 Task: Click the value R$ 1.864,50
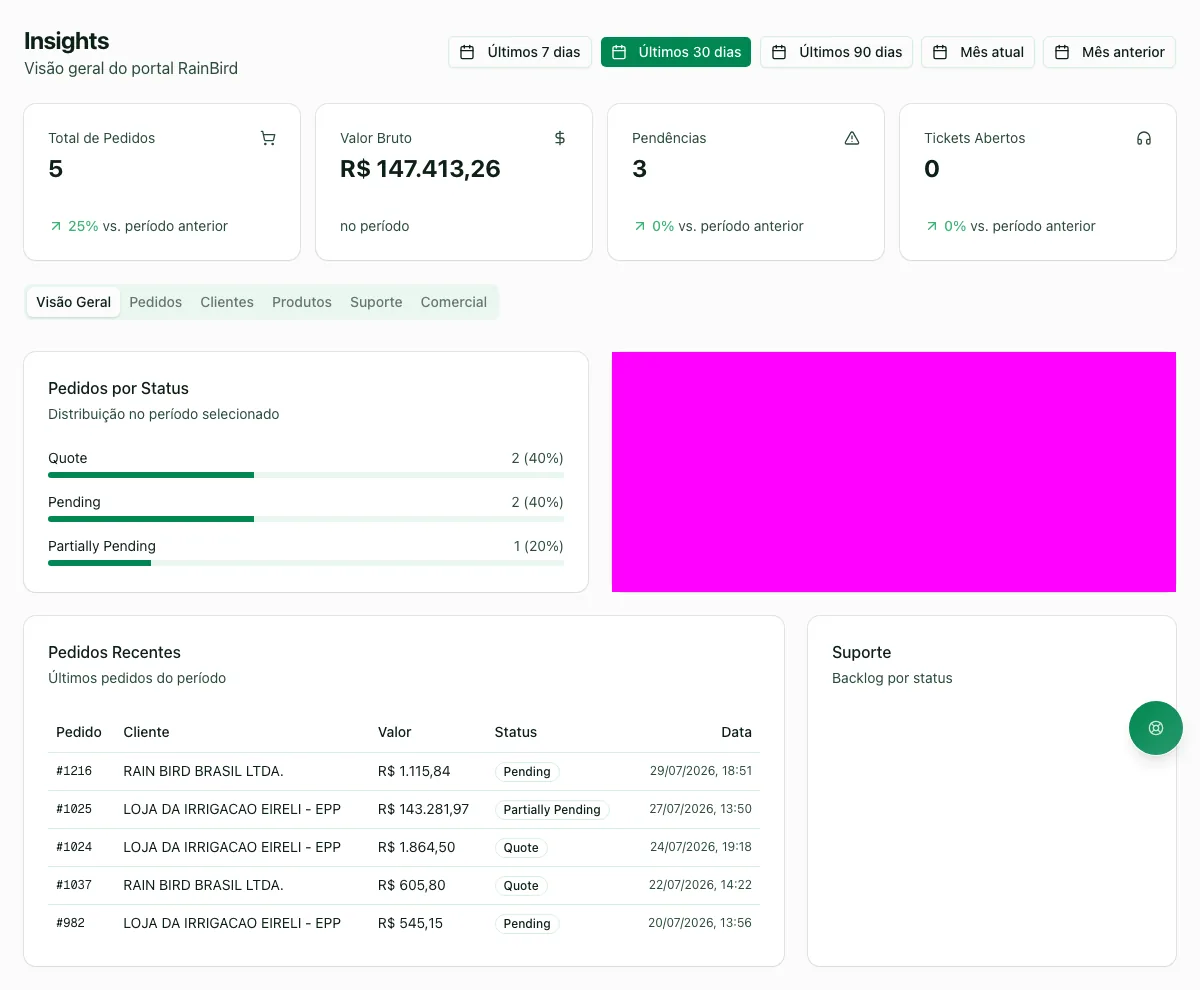(417, 847)
